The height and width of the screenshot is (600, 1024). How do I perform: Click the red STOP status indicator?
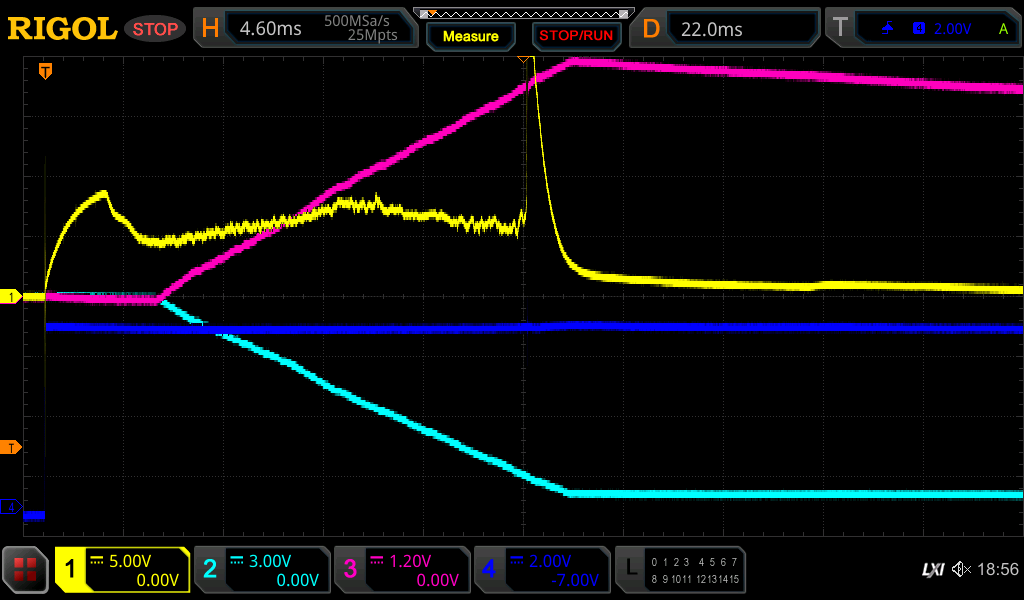click(155, 29)
